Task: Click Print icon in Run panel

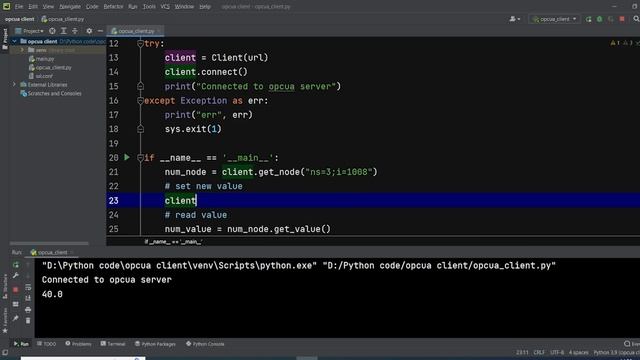Action: 28,310
